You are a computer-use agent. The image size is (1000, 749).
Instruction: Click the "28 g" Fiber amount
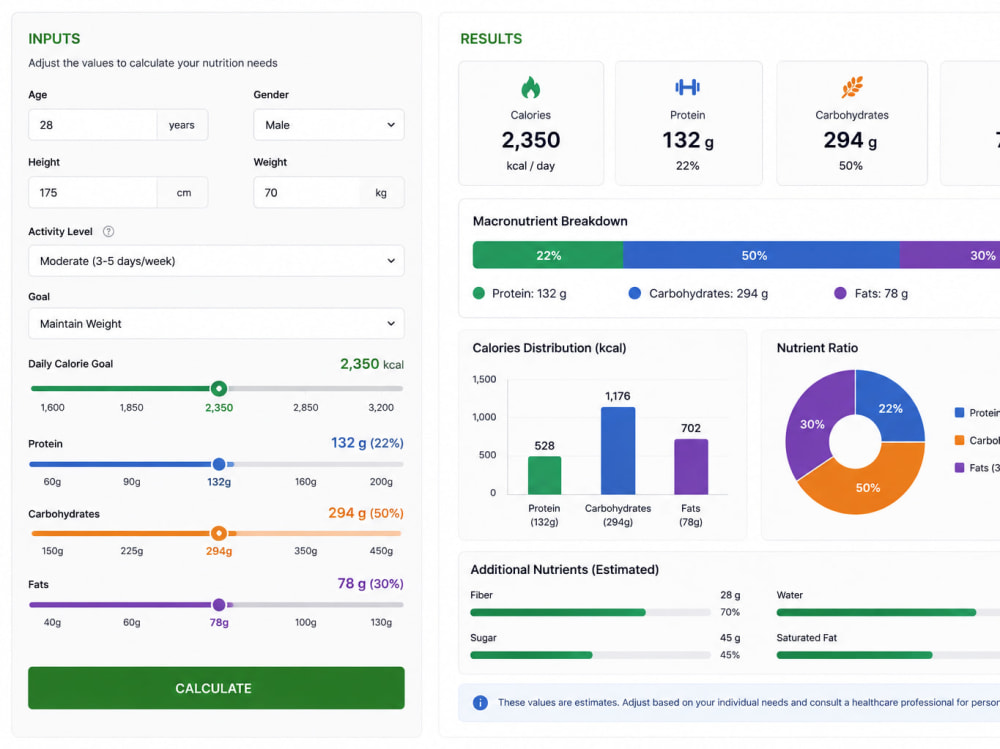click(x=730, y=595)
